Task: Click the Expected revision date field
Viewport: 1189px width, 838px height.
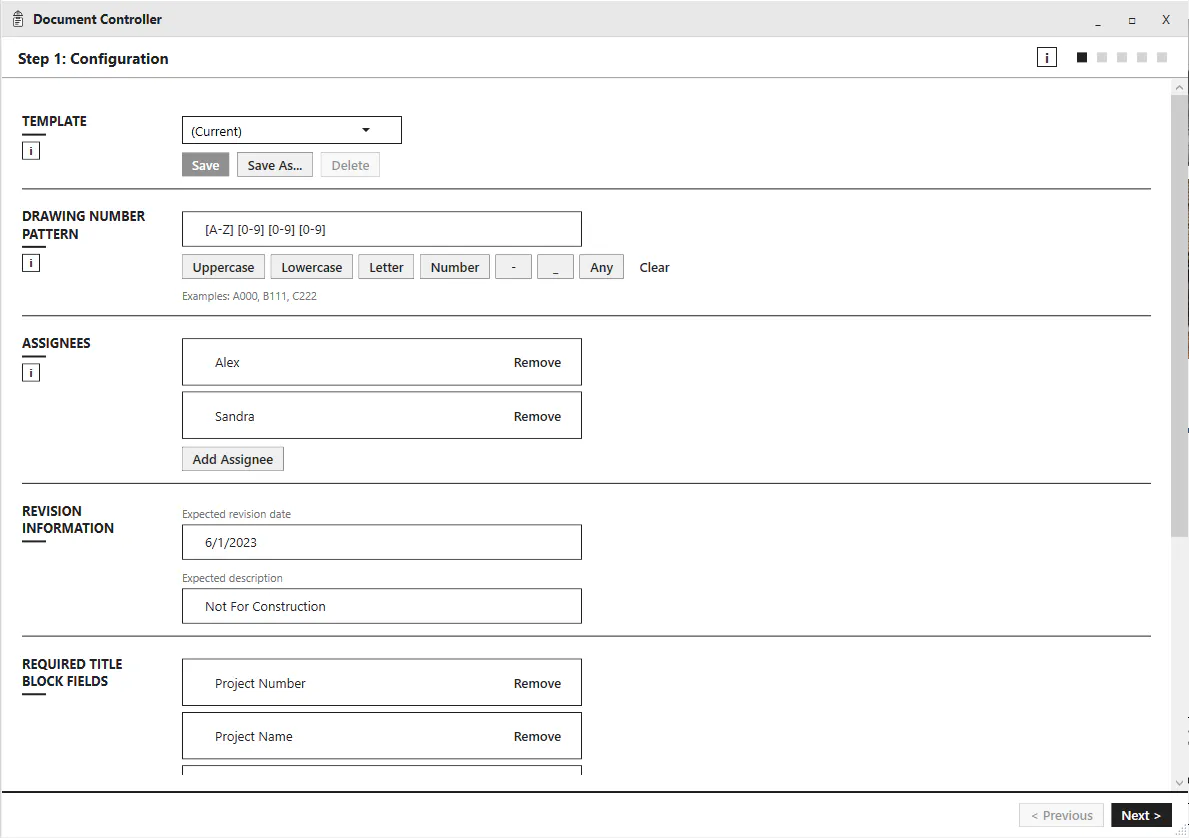Action: (381, 542)
